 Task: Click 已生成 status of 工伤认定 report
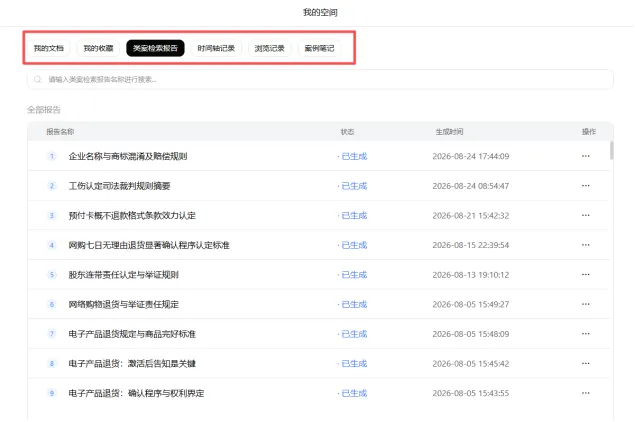pos(354,186)
